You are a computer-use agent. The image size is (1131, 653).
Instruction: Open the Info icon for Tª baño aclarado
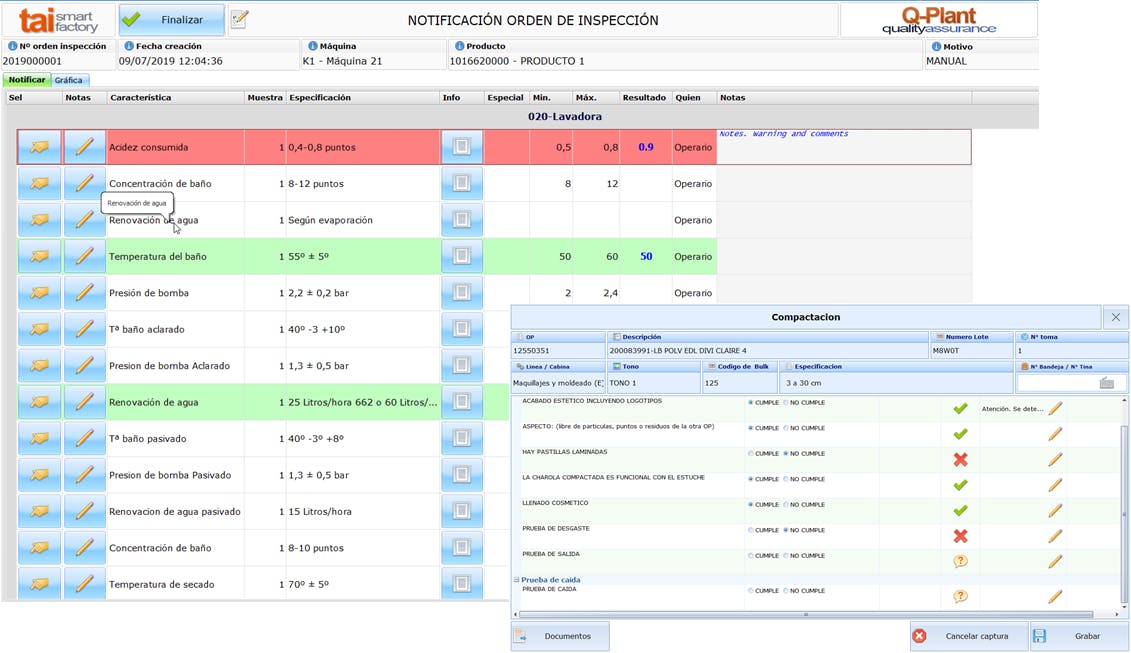coord(462,329)
